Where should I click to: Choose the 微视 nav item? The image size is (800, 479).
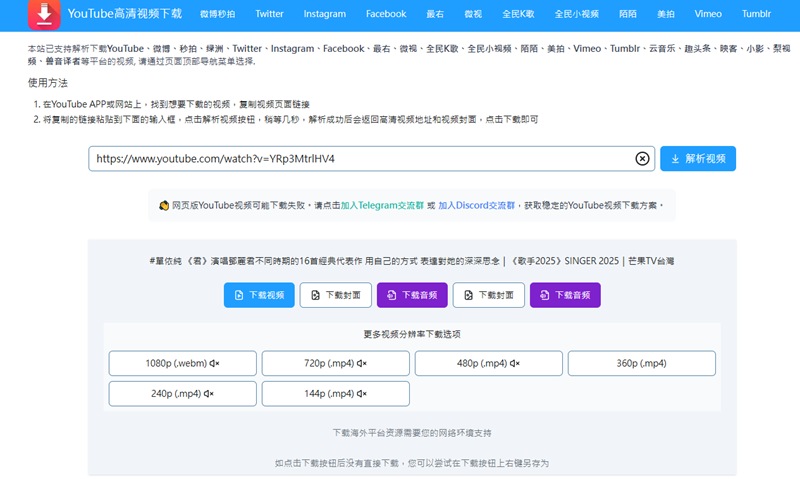[473, 14]
